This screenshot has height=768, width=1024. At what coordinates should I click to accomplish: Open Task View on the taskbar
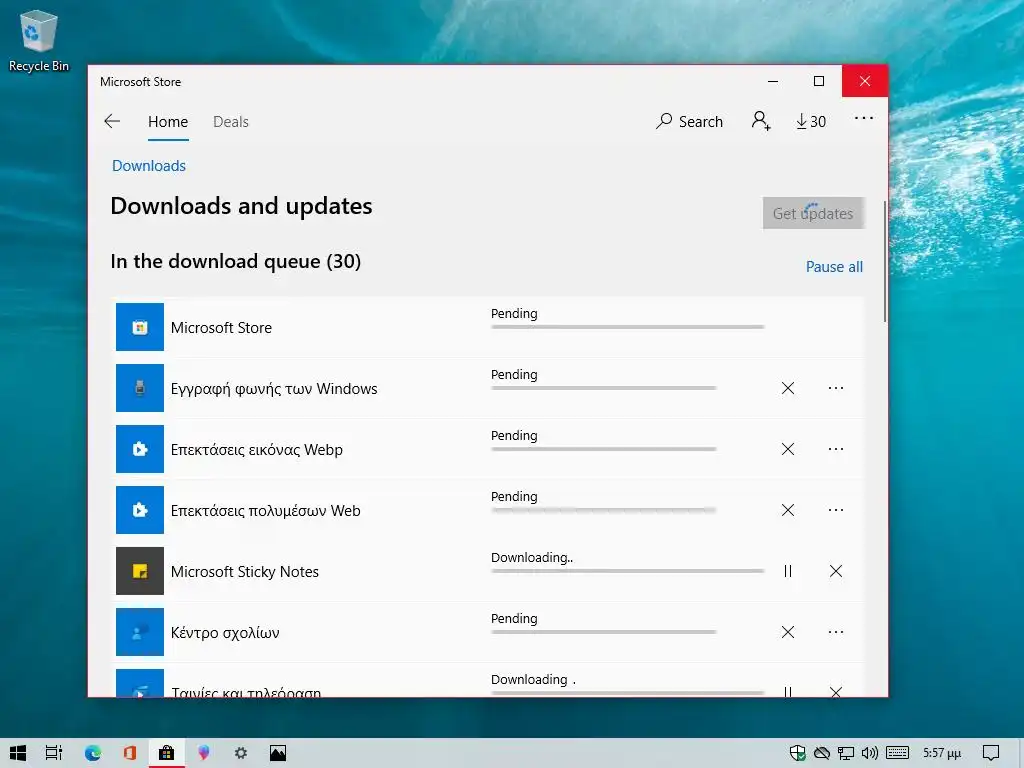coord(54,753)
